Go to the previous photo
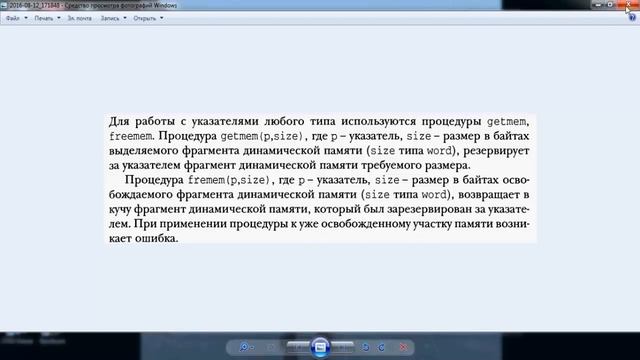The image size is (640, 360). pyautogui.click(x=298, y=347)
